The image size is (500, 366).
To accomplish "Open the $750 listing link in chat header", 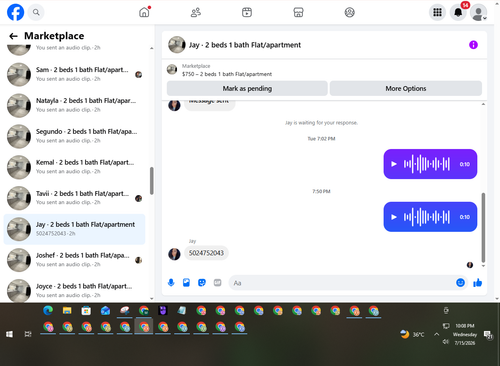I will [x=227, y=74].
